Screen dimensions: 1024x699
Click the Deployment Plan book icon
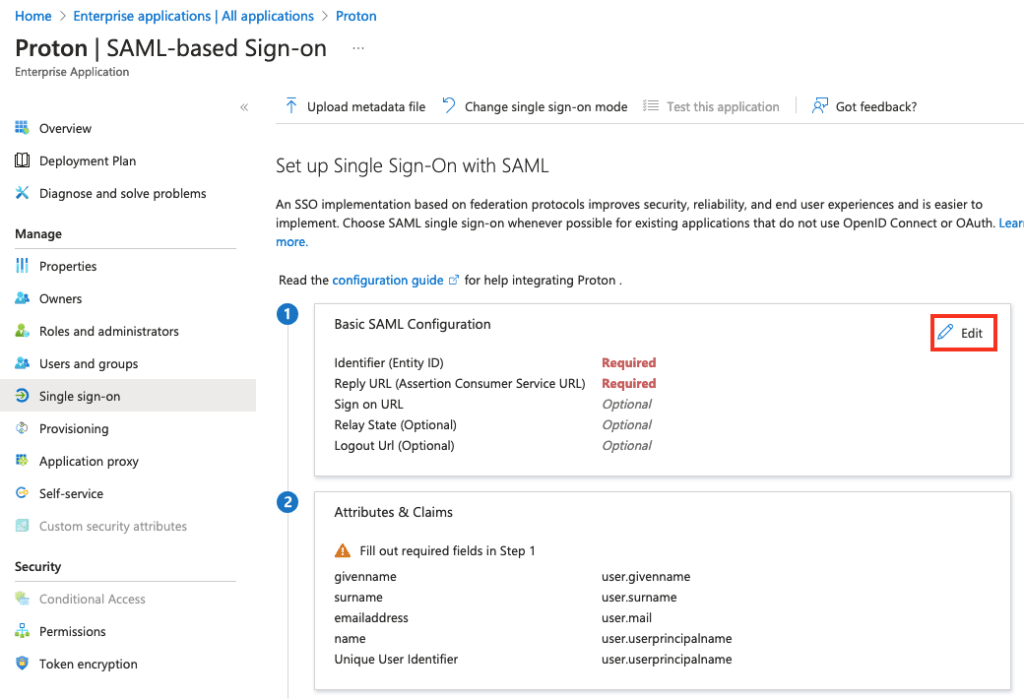tap(22, 161)
